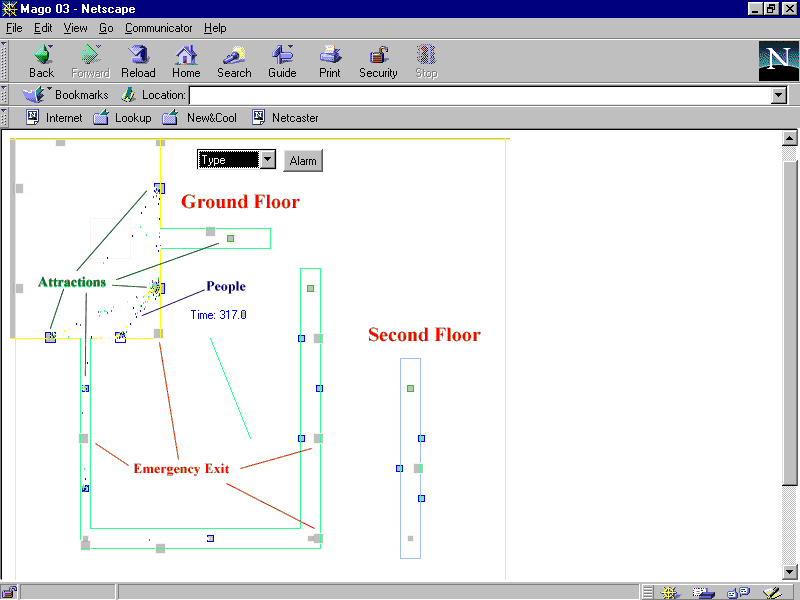Screen dimensions: 800x600
Task: Click the Alarm button
Action: tap(303, 161)
